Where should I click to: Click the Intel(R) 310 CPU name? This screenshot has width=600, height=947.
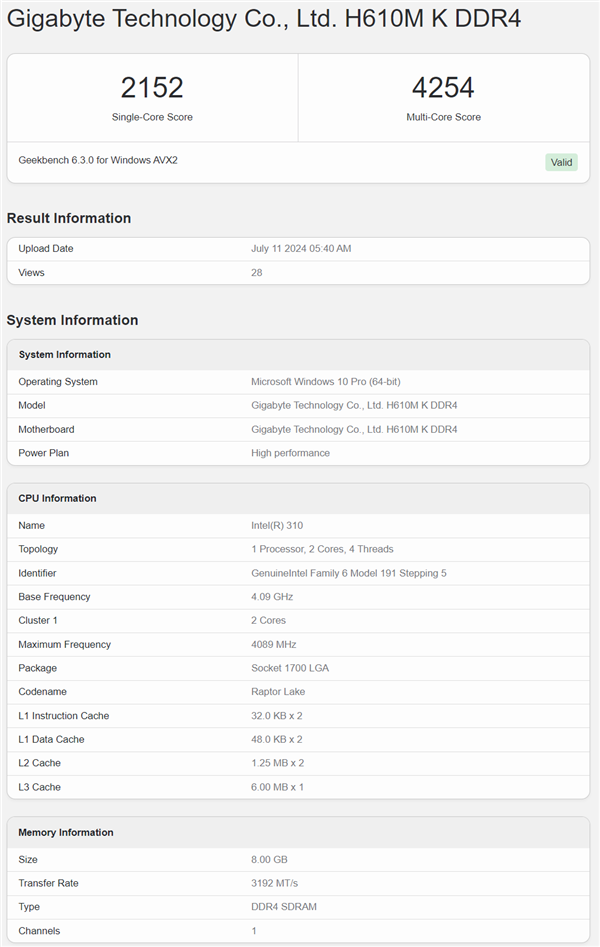277,526
